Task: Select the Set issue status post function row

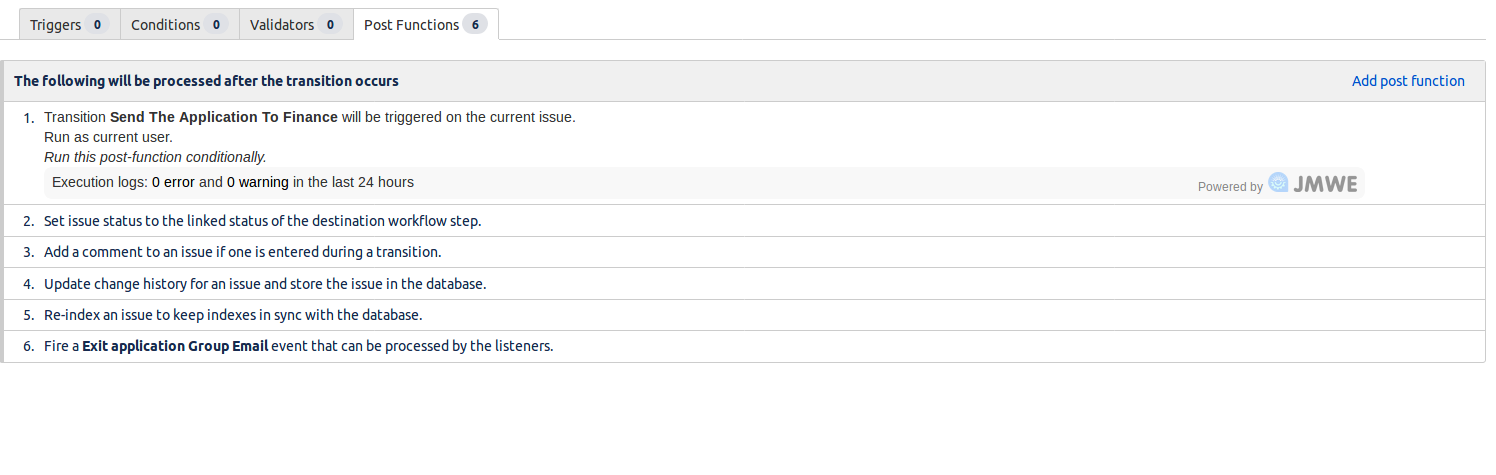Action: point(744,221)
